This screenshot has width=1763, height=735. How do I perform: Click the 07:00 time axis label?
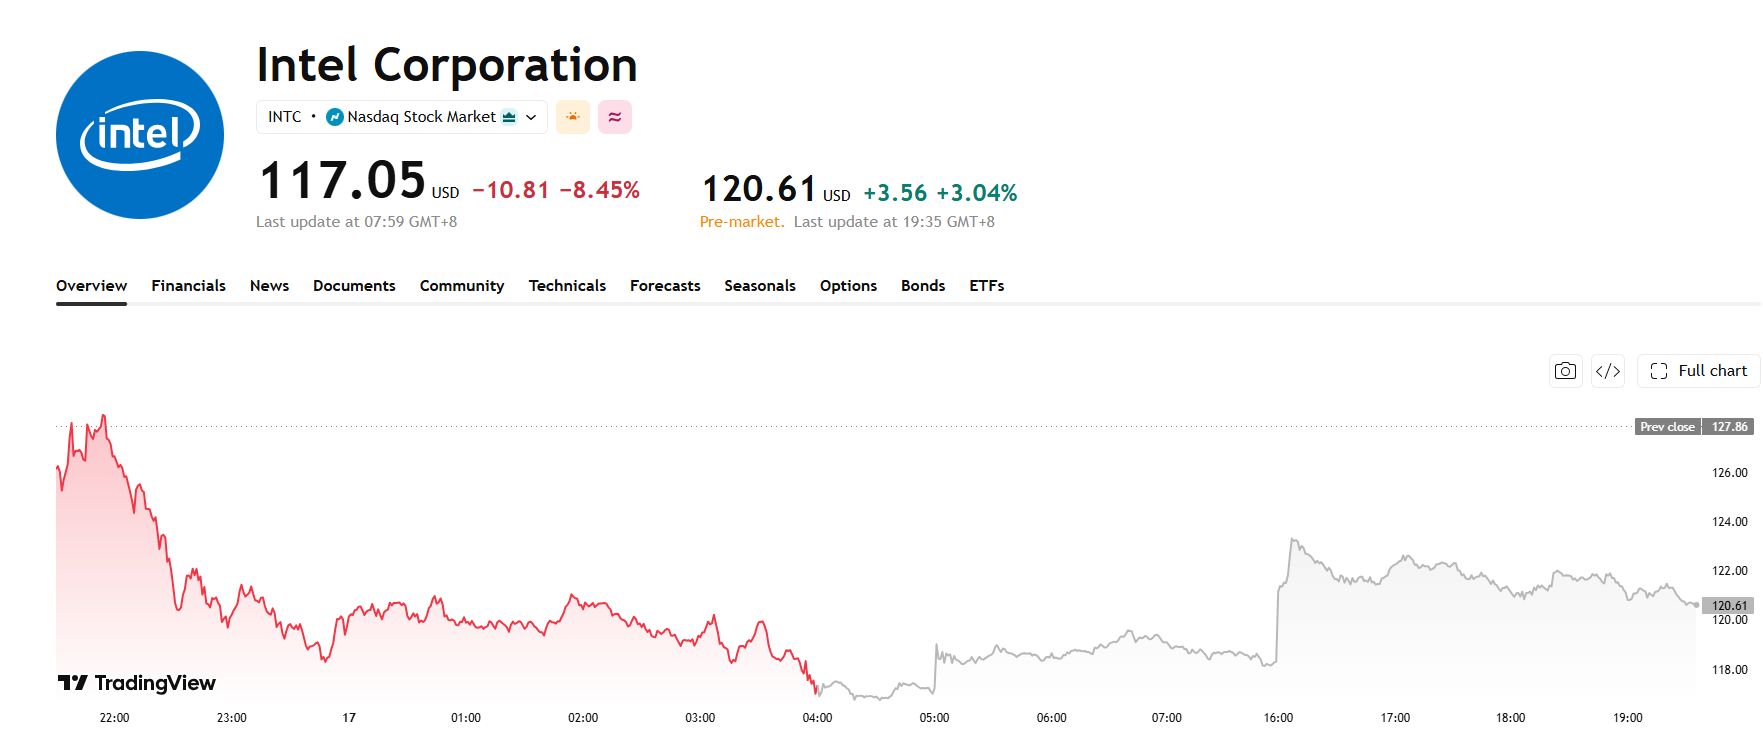point(1167,718)
